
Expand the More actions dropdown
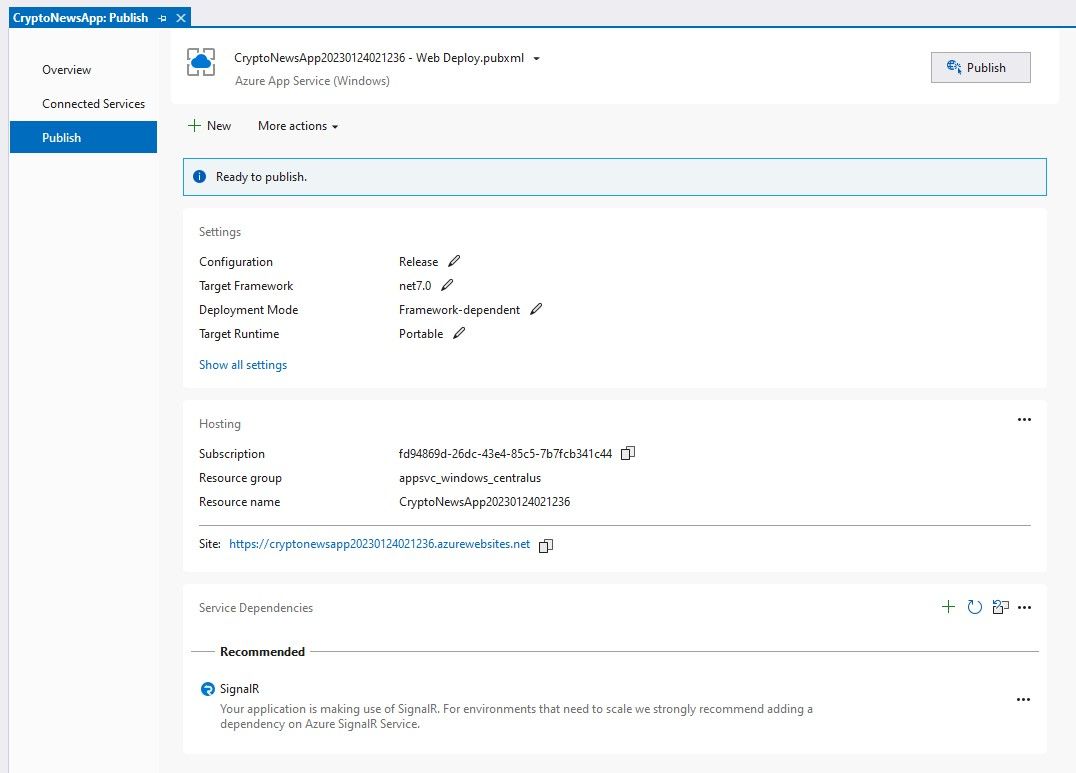coord(298,126)
